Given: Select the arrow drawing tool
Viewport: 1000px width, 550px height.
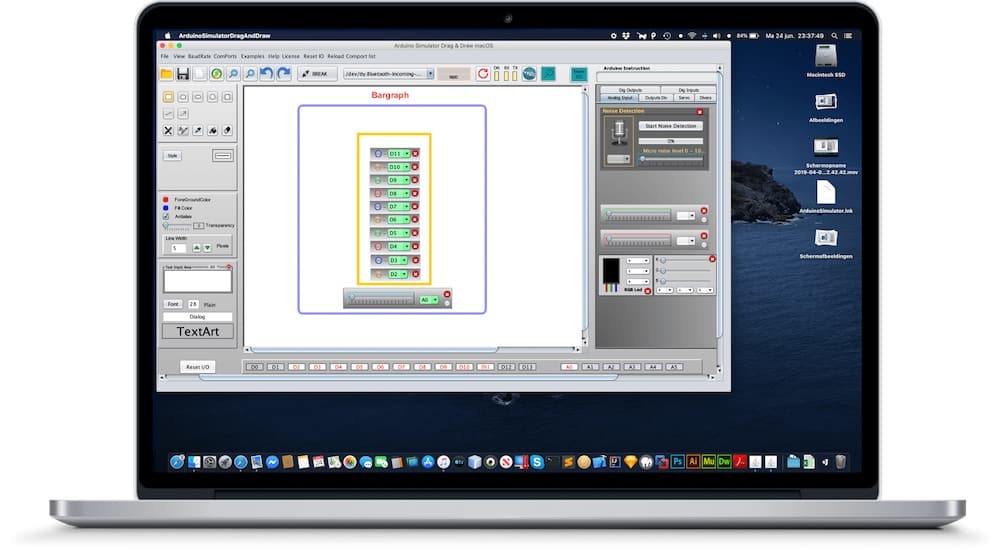Looking at the screenshot, I should click(183, 114).
